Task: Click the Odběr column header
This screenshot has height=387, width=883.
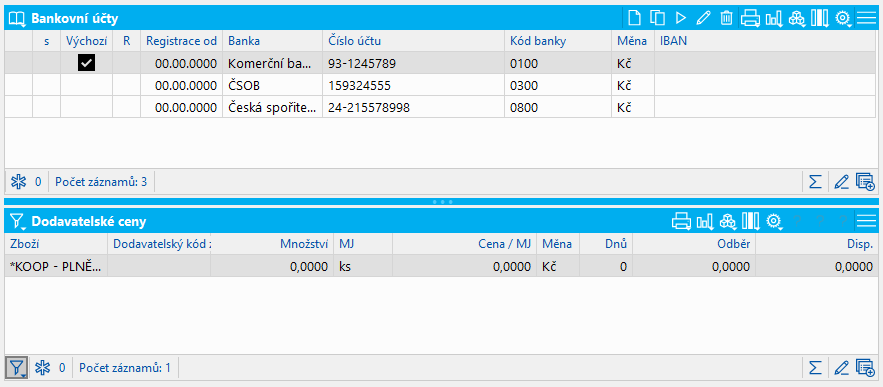Action: (694, 244)
